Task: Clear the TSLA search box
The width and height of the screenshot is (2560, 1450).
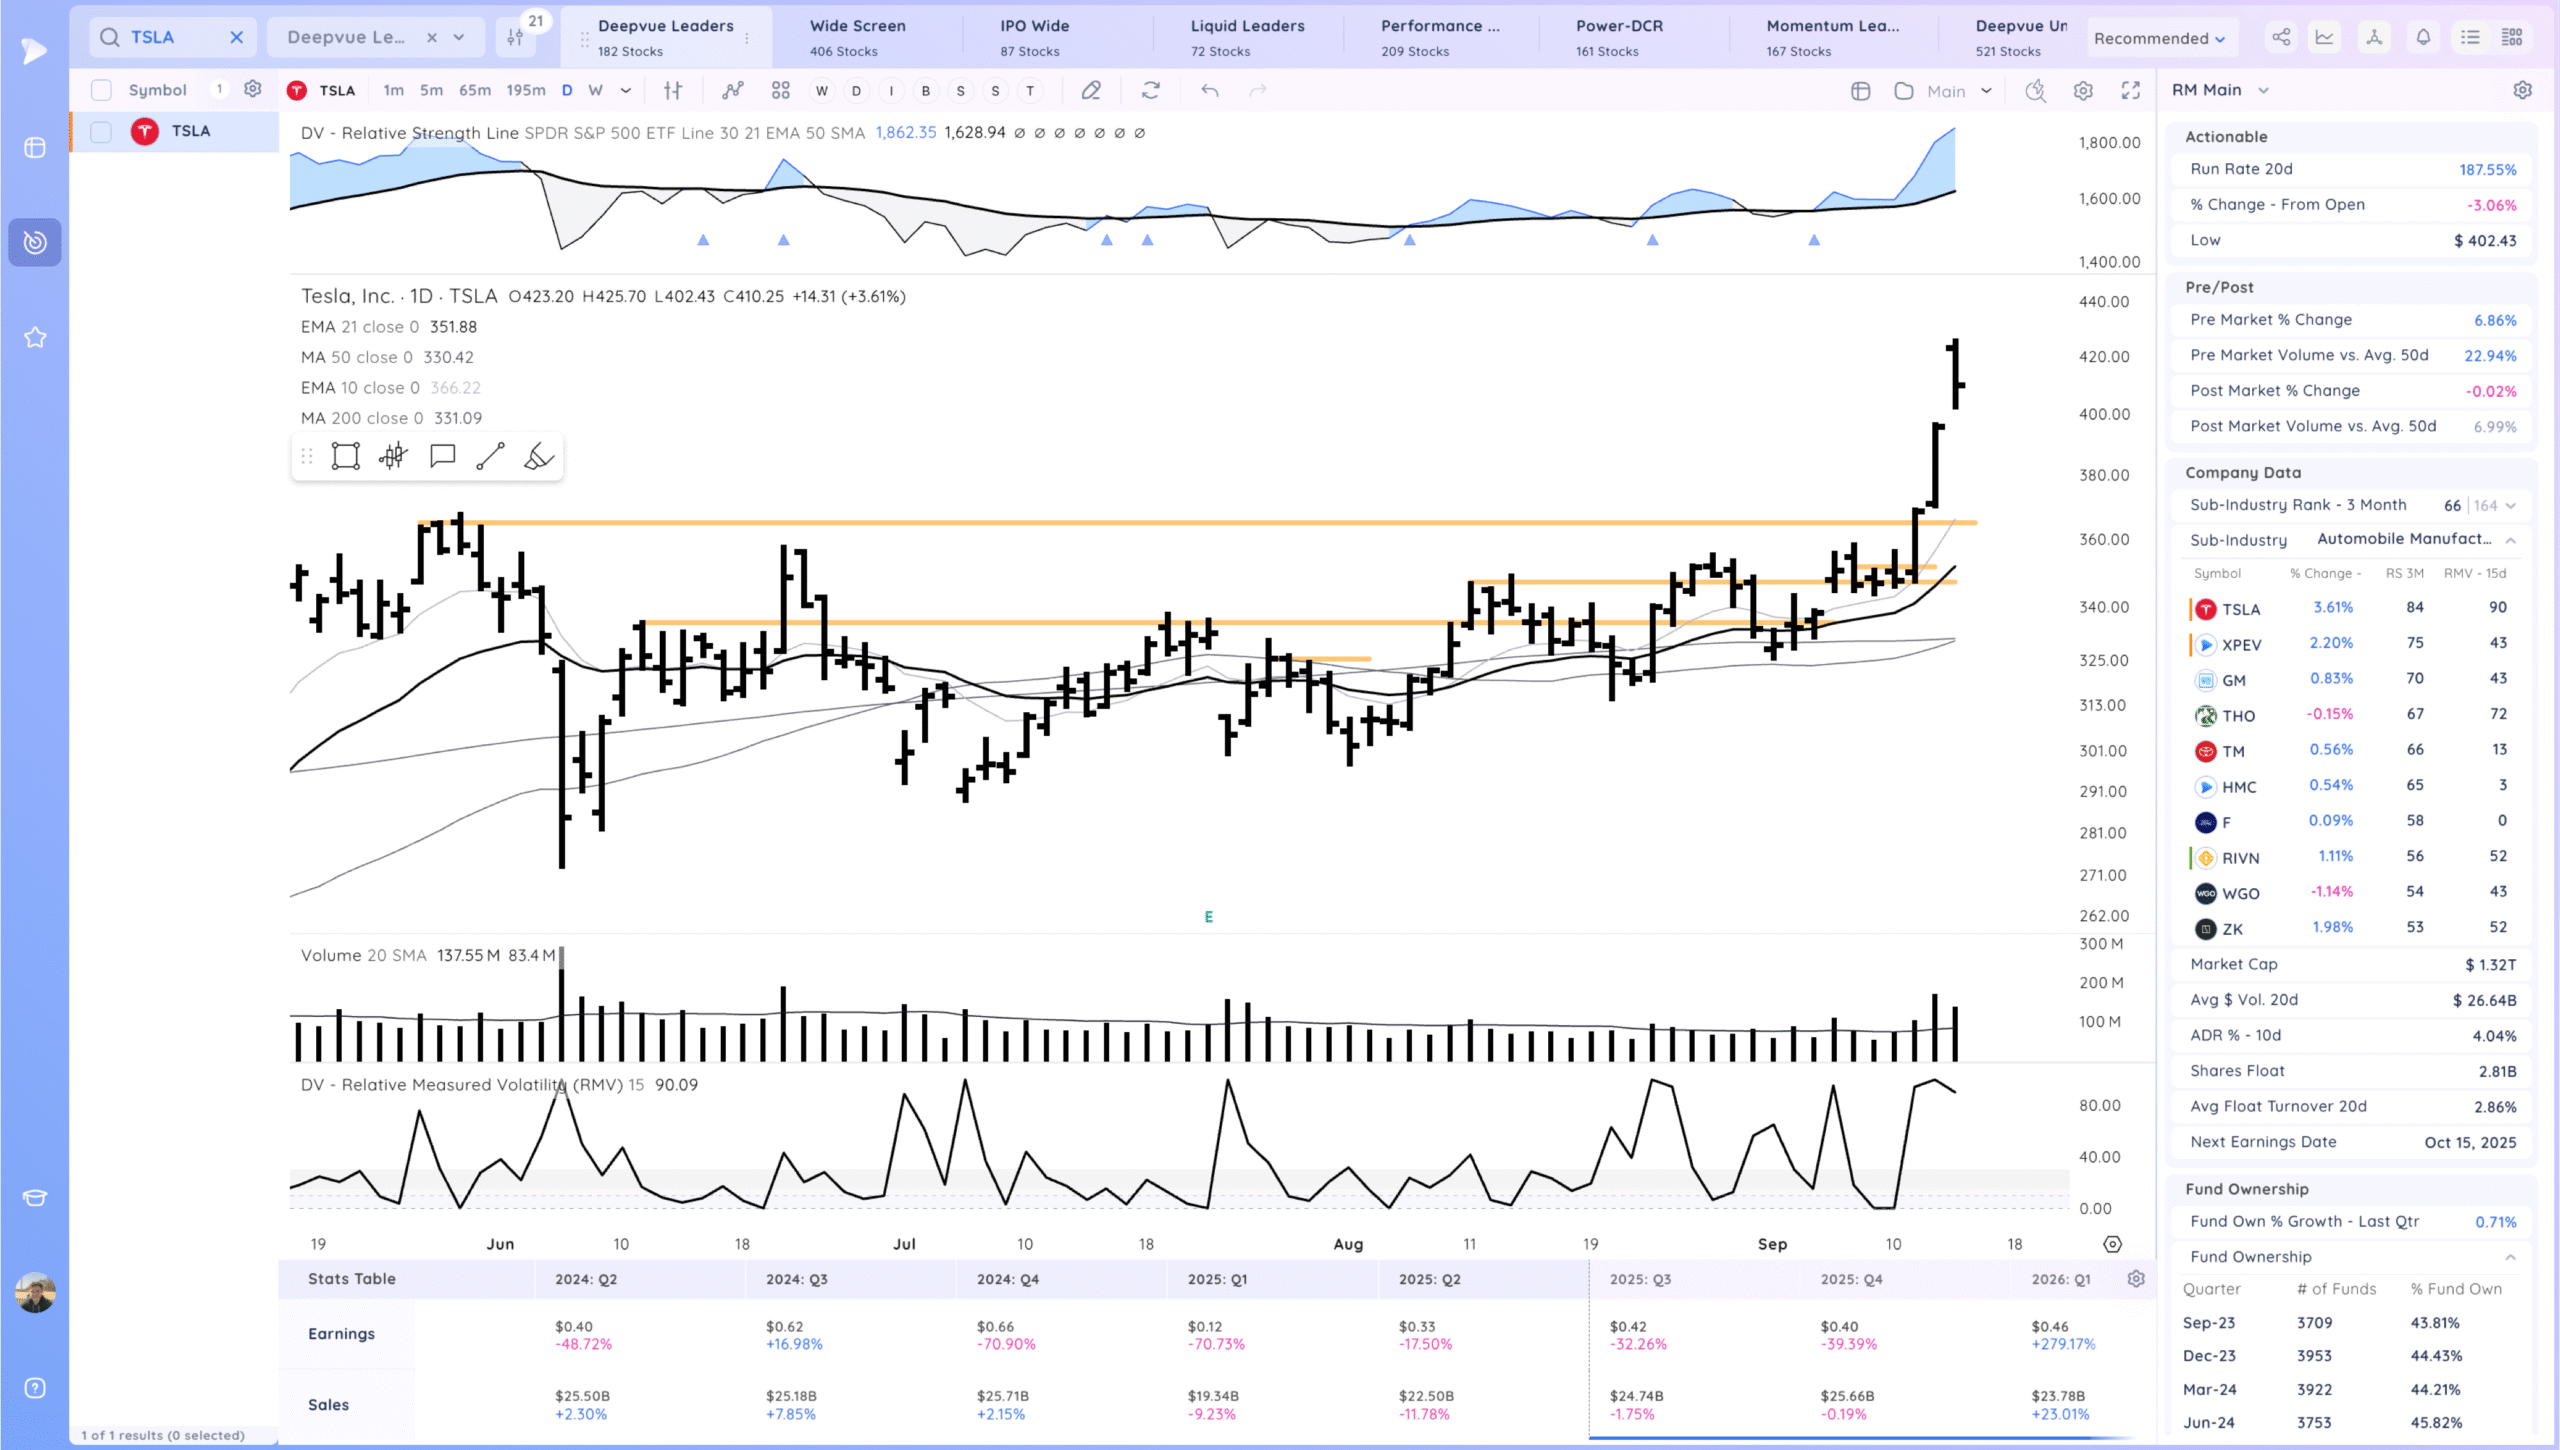Action: point(237,37)
